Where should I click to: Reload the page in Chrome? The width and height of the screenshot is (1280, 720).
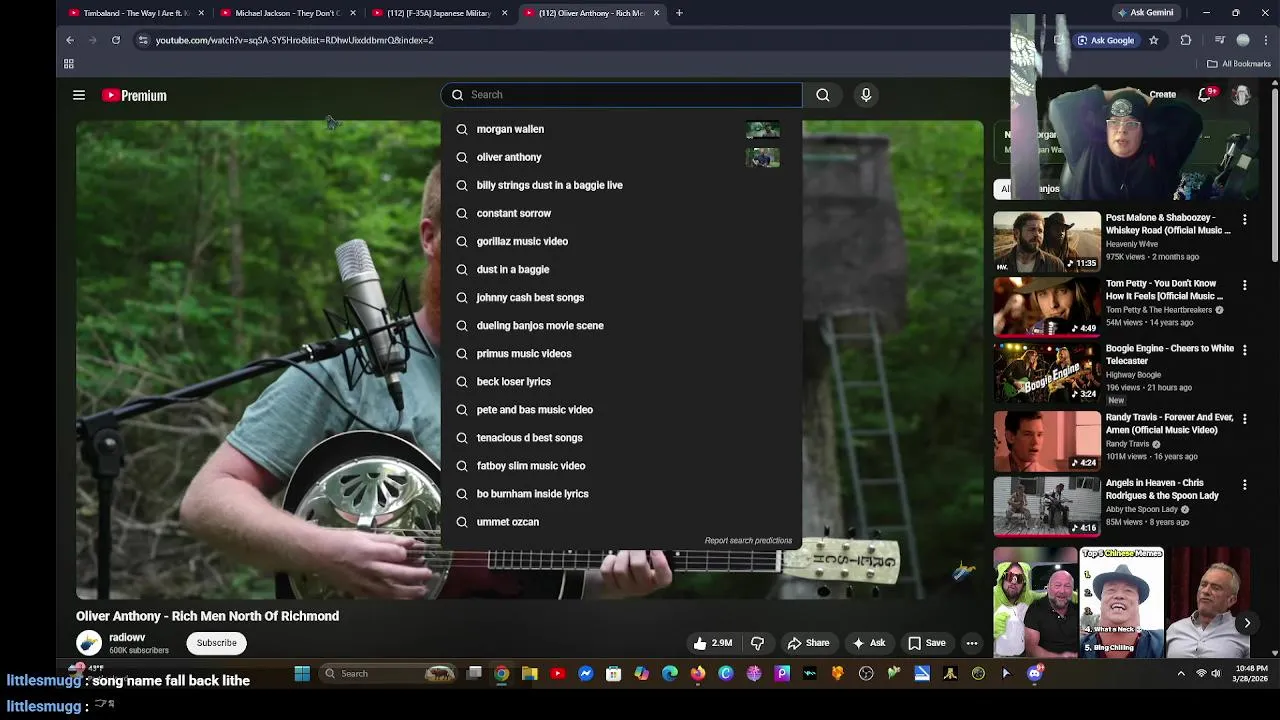point(116,40)
